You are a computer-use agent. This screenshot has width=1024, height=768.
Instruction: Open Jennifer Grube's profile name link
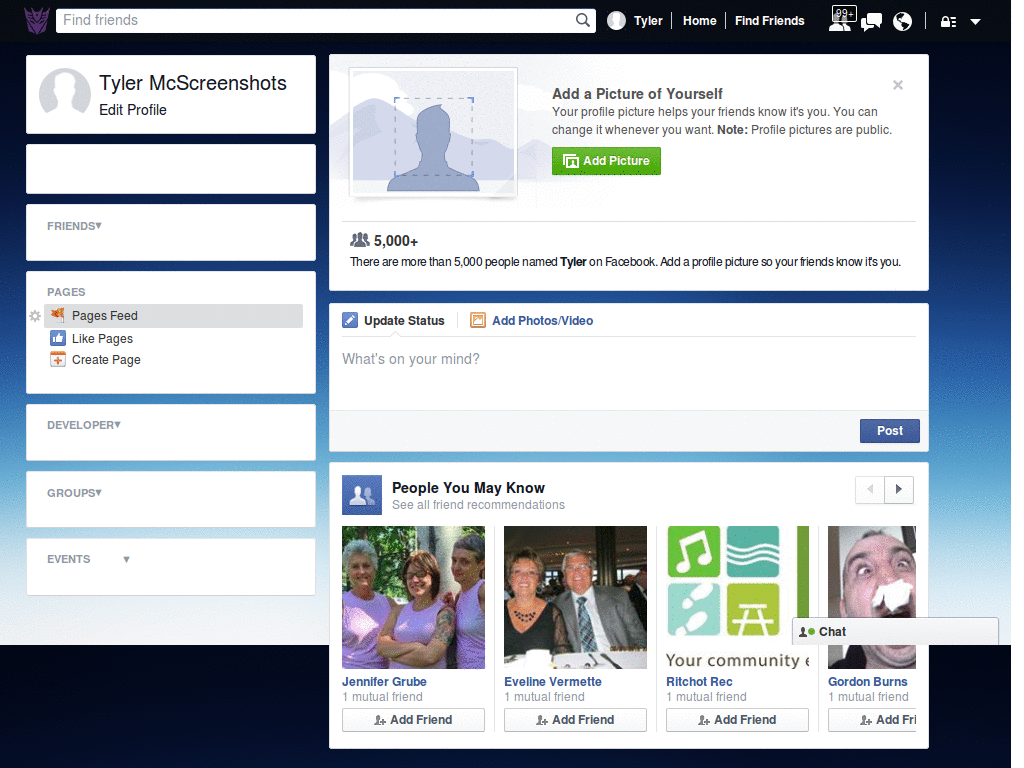(384, 682)
